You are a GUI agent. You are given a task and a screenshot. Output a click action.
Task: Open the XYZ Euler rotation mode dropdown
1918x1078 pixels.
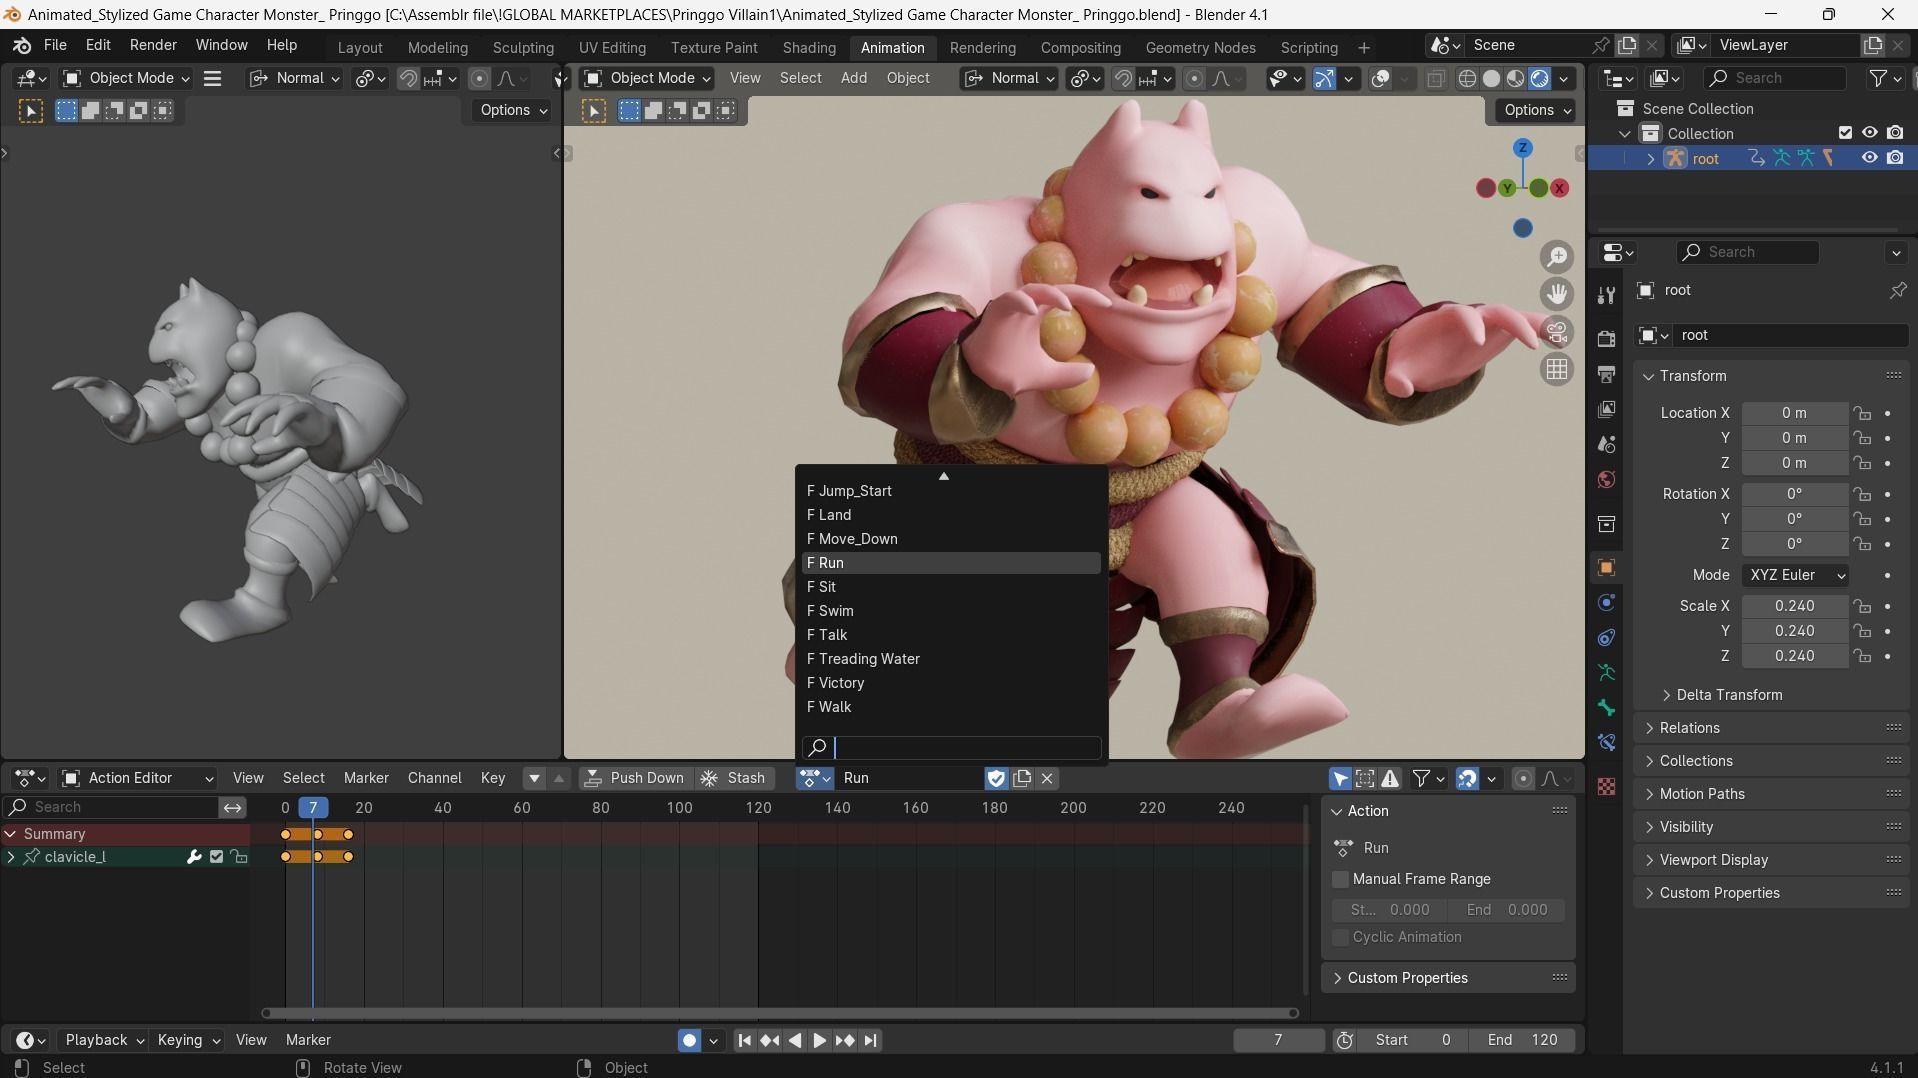[x=1796, y=575]
